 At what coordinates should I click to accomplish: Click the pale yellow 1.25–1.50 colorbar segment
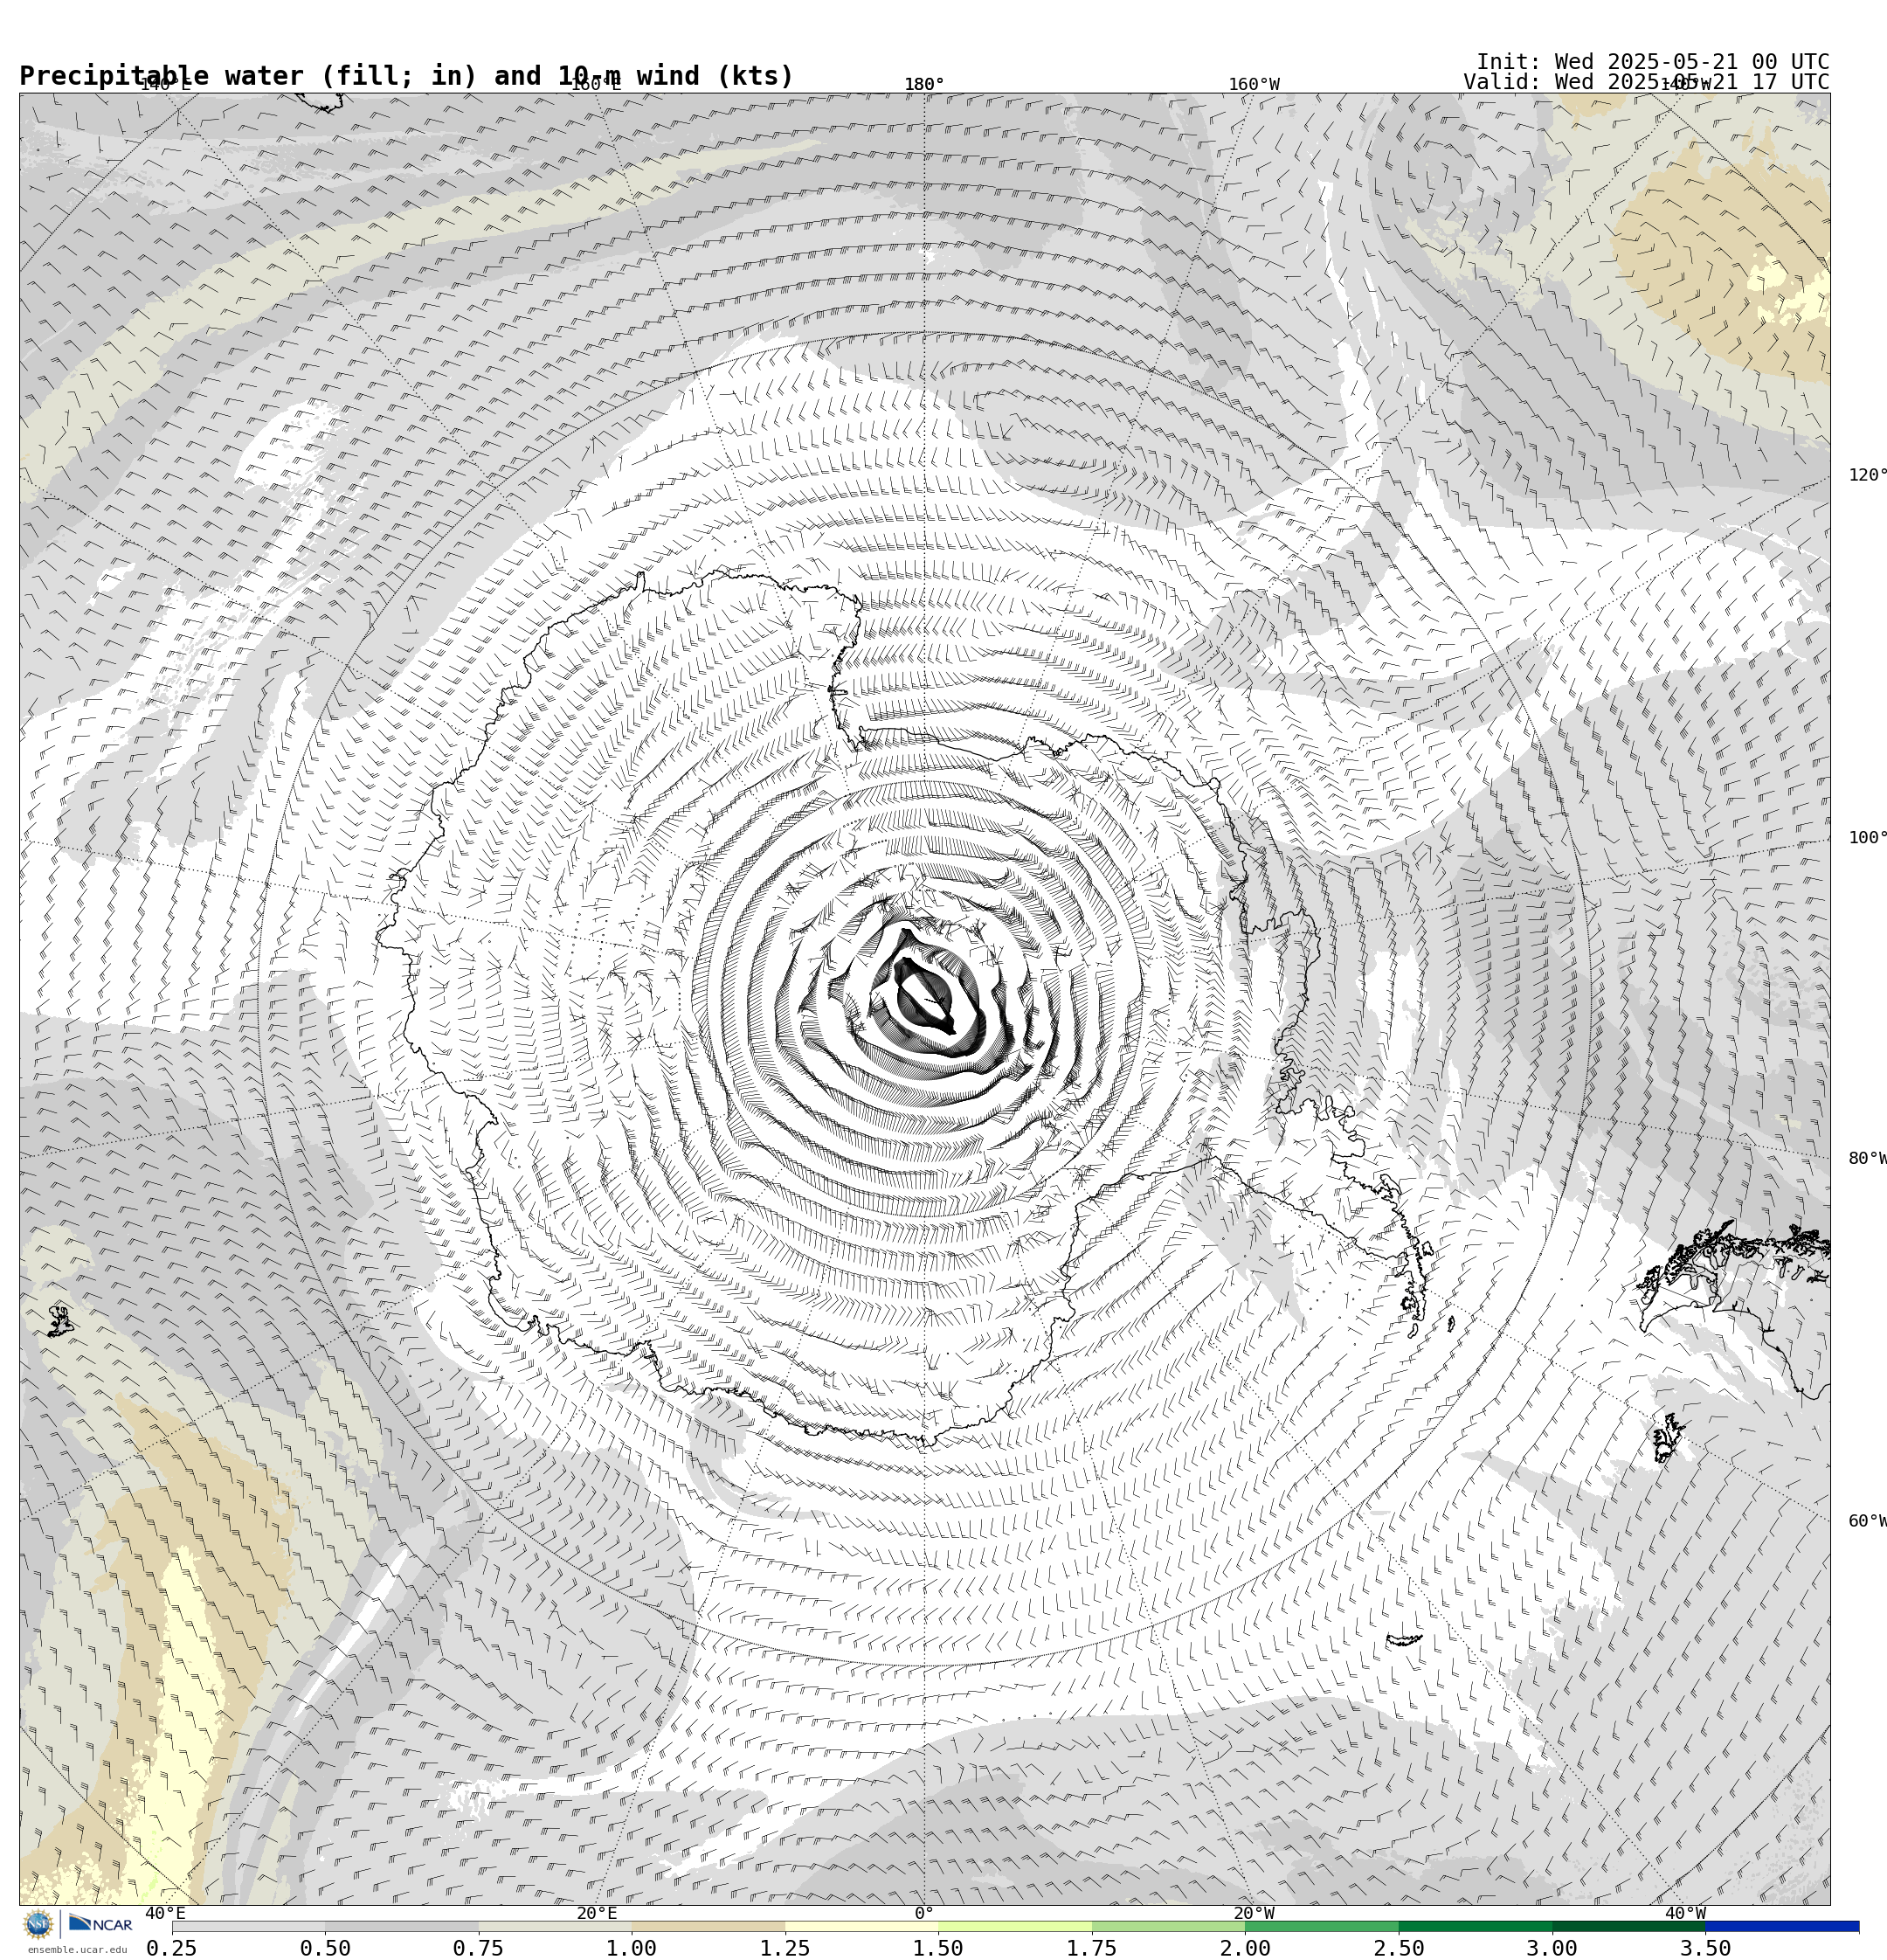[x=861, y=1926]
